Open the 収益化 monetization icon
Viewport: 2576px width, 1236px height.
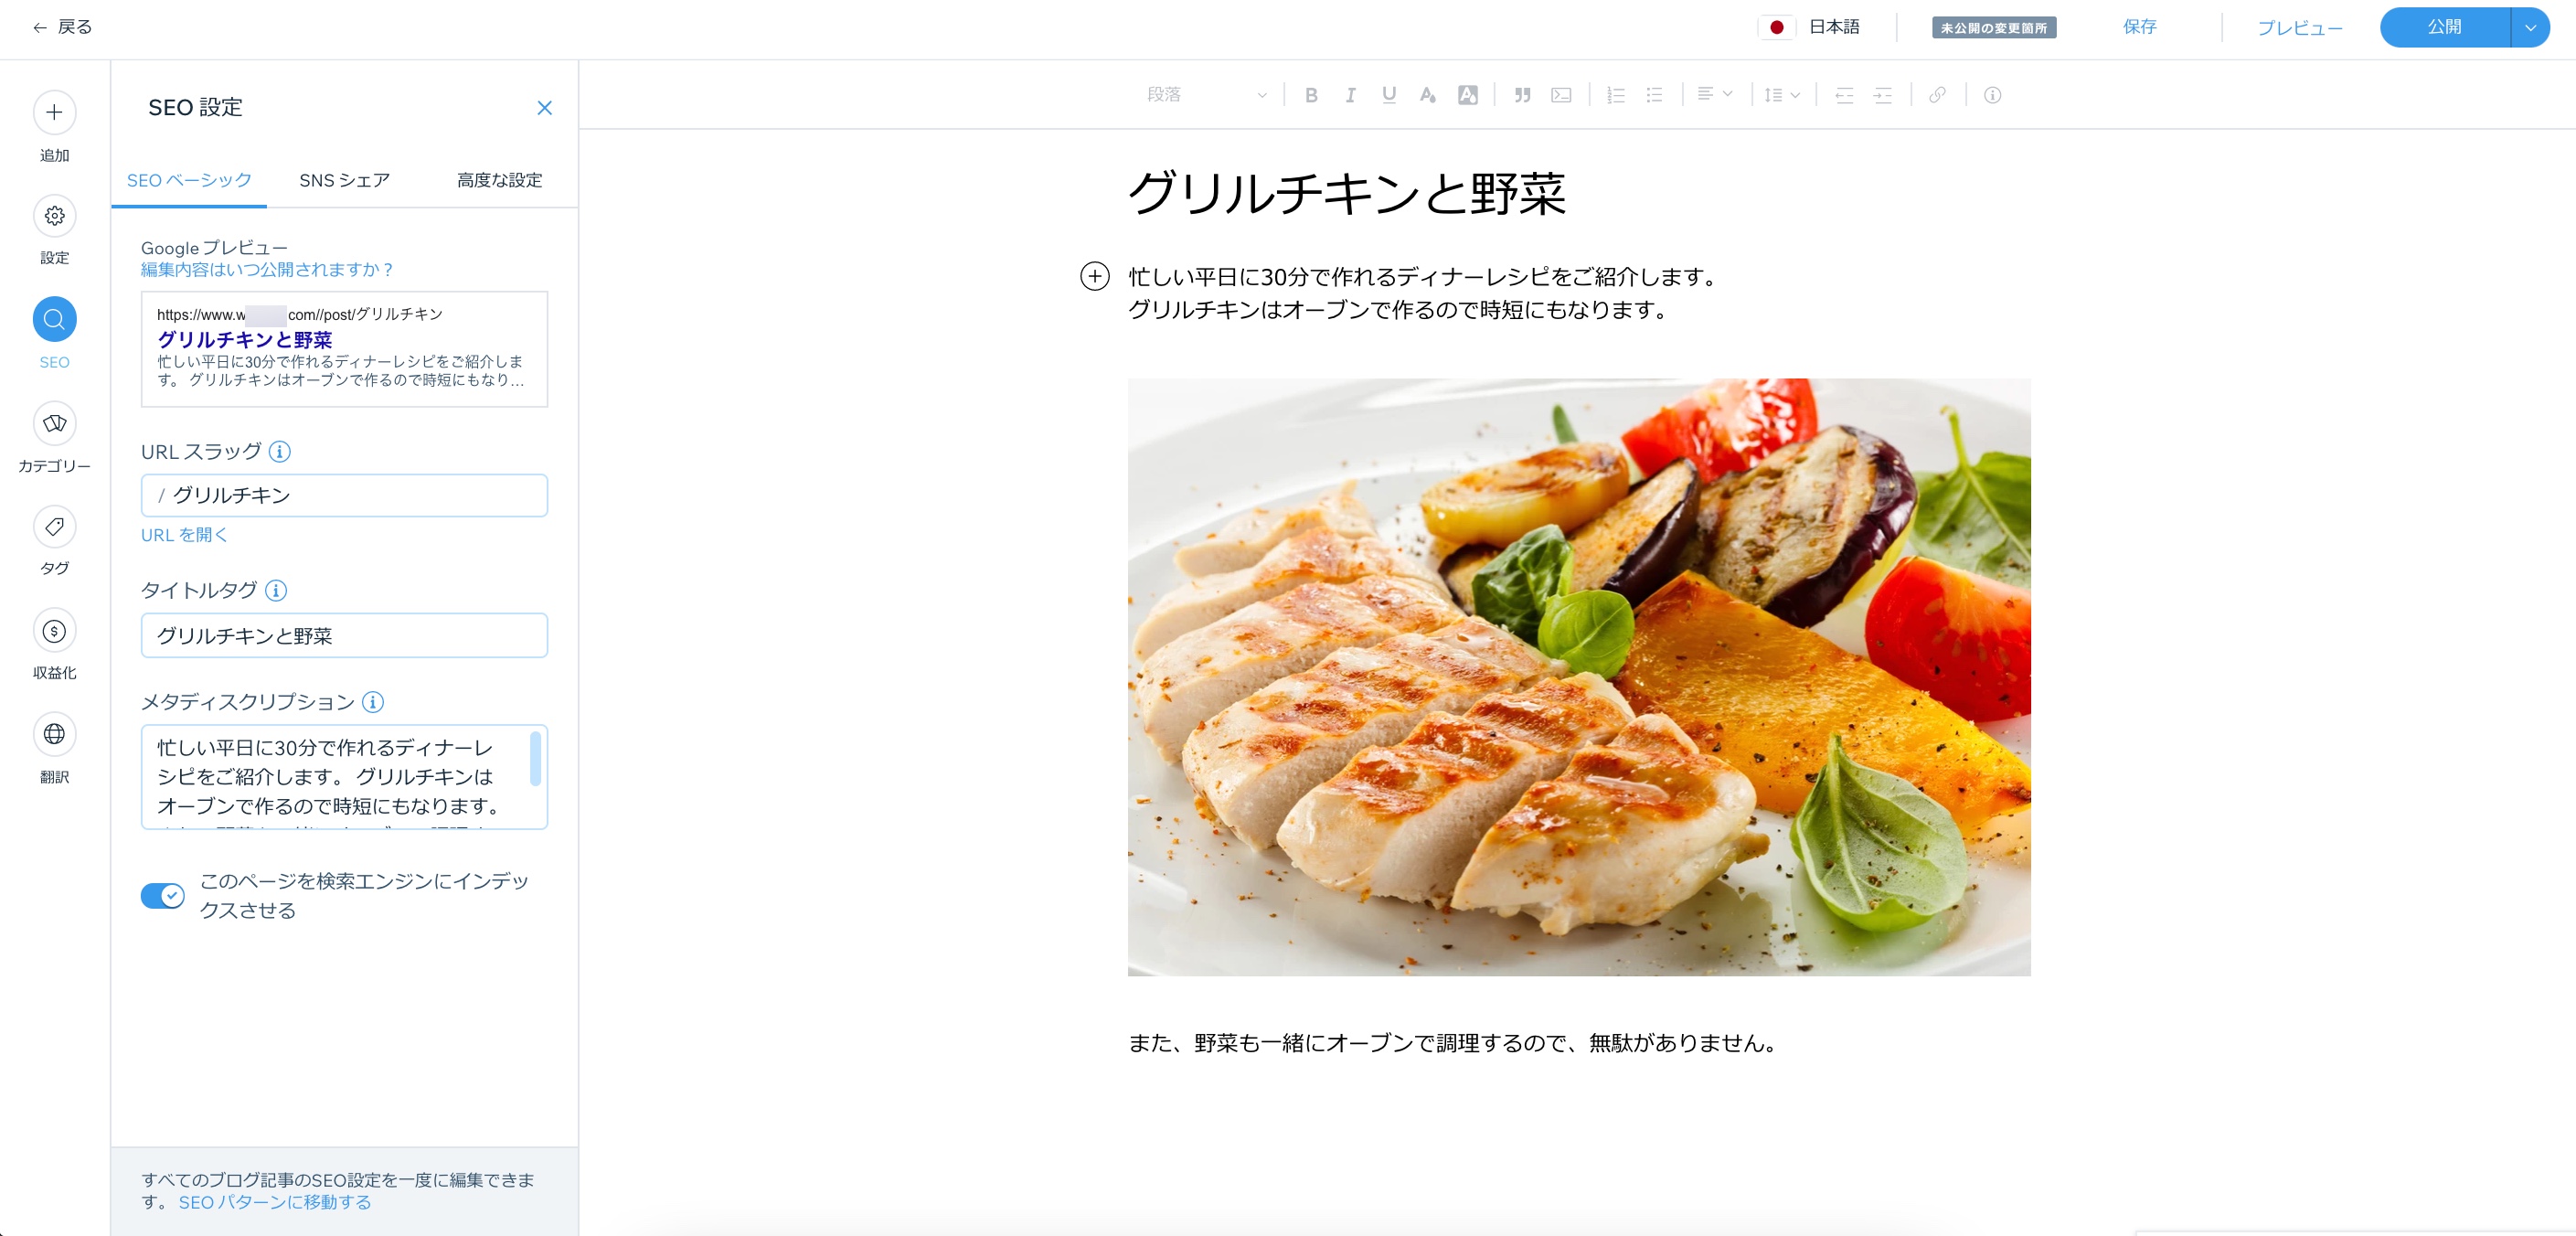54,631
